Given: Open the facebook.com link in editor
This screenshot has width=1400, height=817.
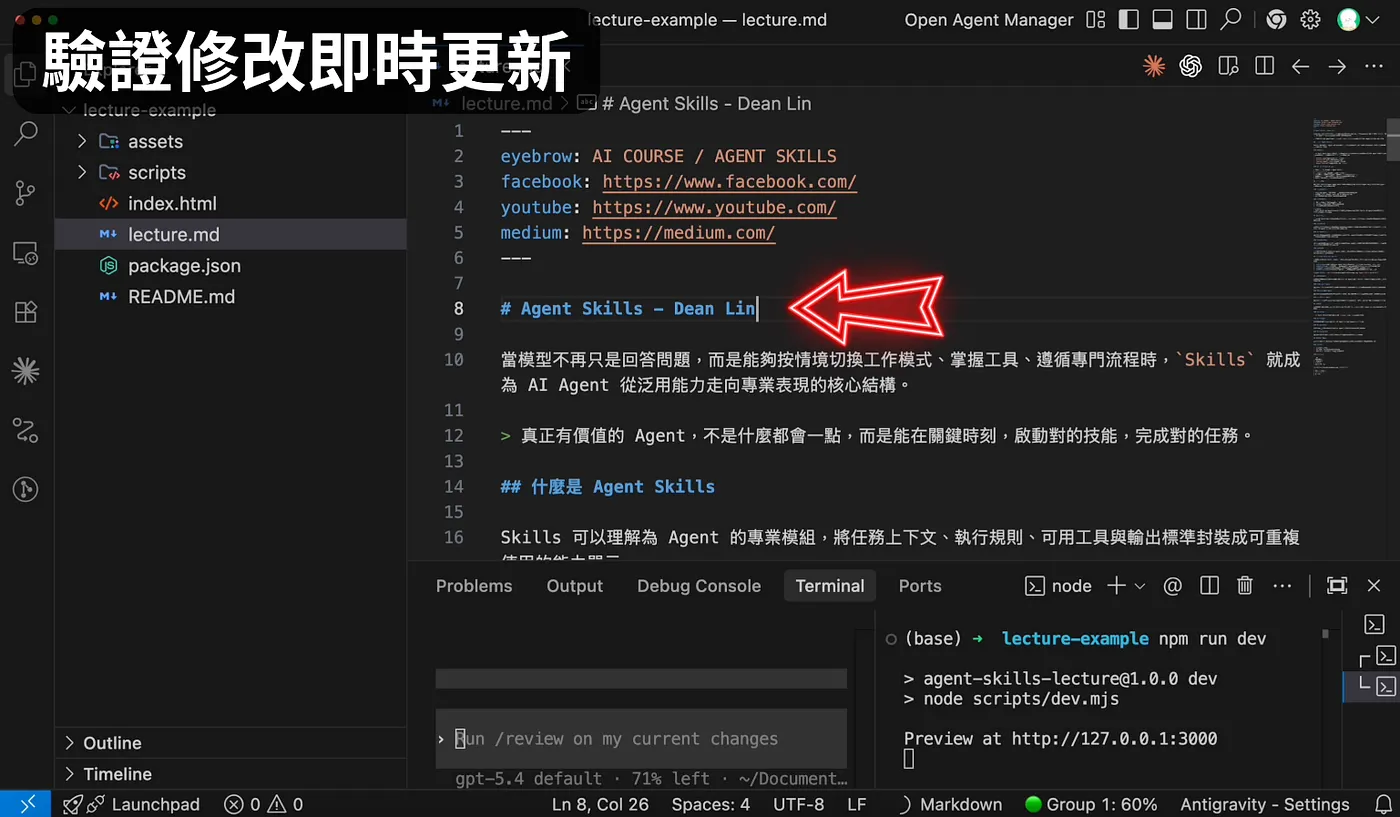Looking at the screenshot, I should pos(730,181).
